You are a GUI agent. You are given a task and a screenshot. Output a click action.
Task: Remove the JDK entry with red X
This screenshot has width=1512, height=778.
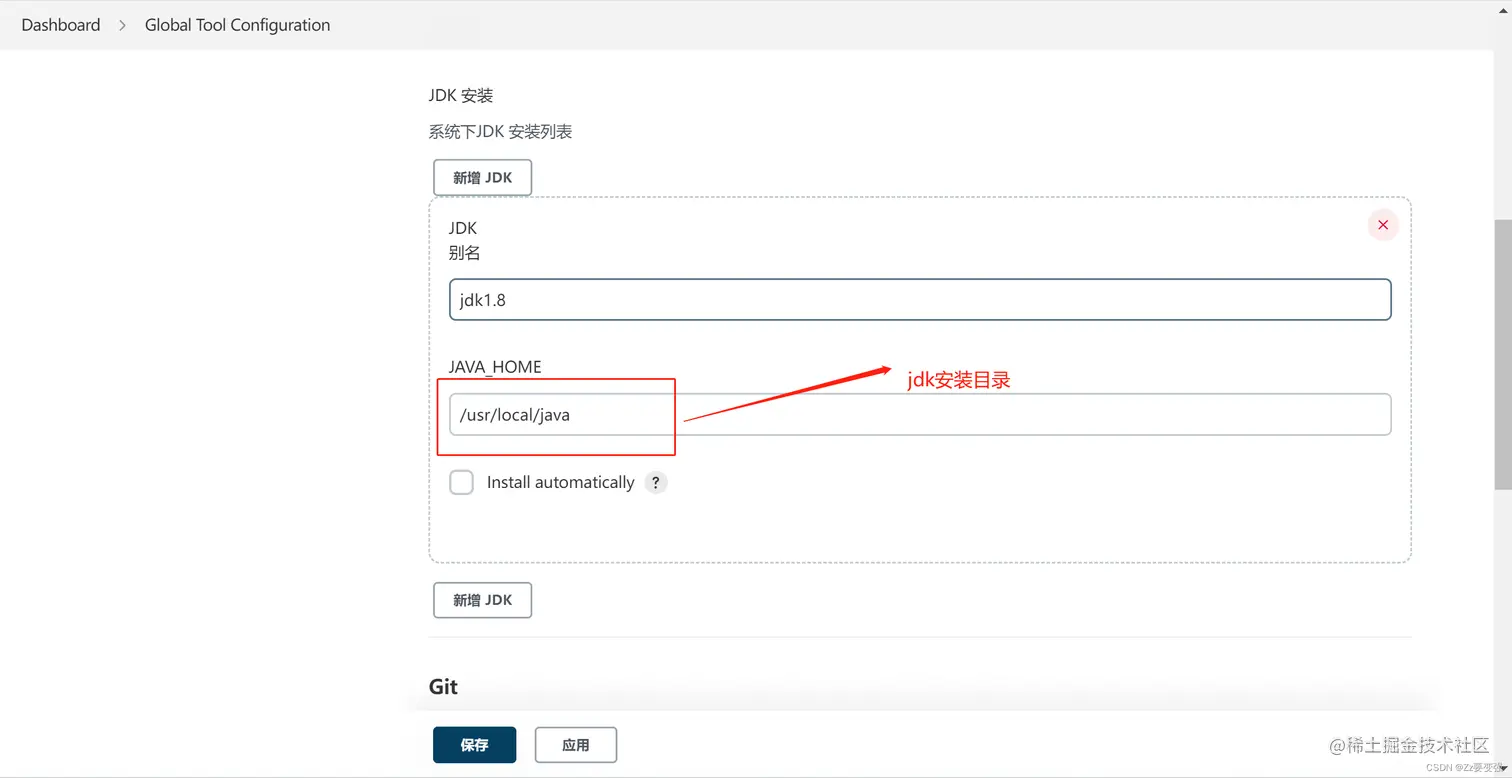point(1383,225)
